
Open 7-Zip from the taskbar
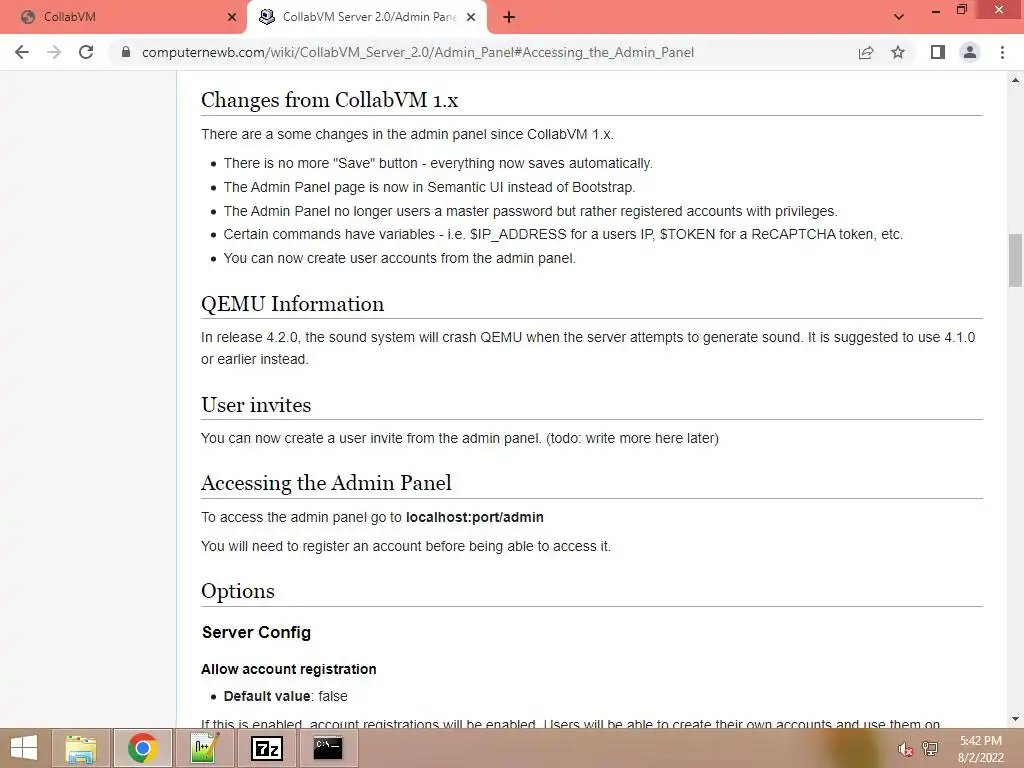[x=267, y=748]
